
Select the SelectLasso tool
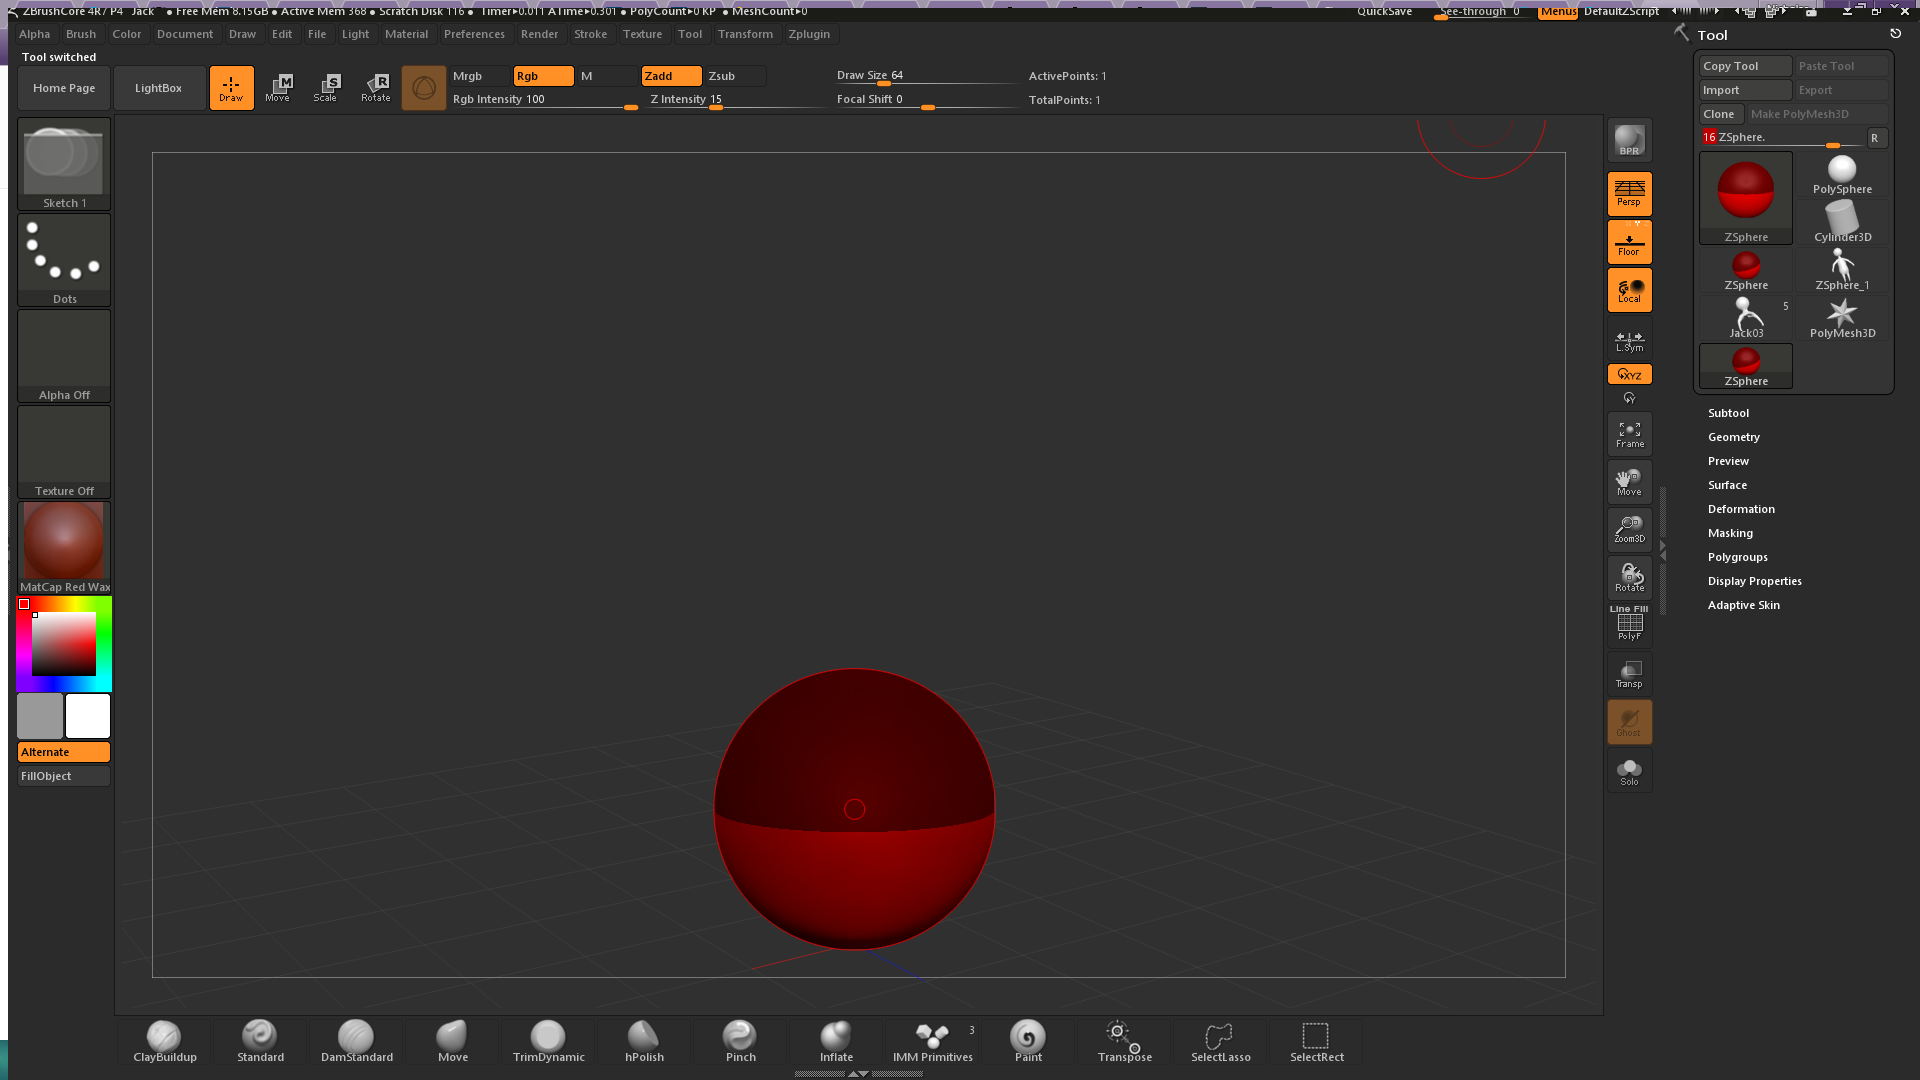pos(1220,1041)
